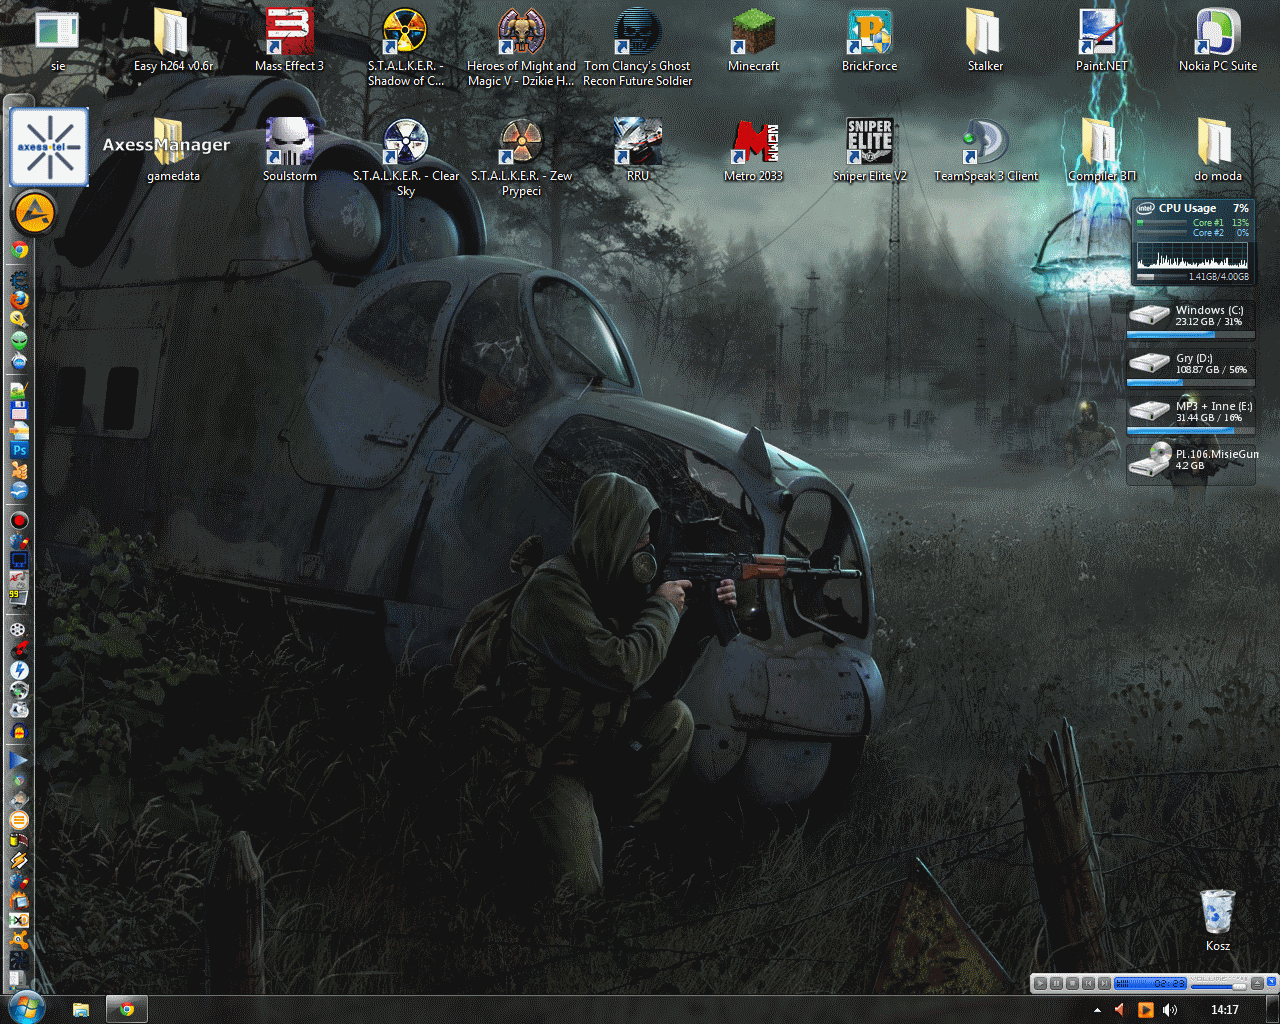The image size is (1280, 1024).
Task: Open the Kosz recycle bin
Action: [1217, 921]
